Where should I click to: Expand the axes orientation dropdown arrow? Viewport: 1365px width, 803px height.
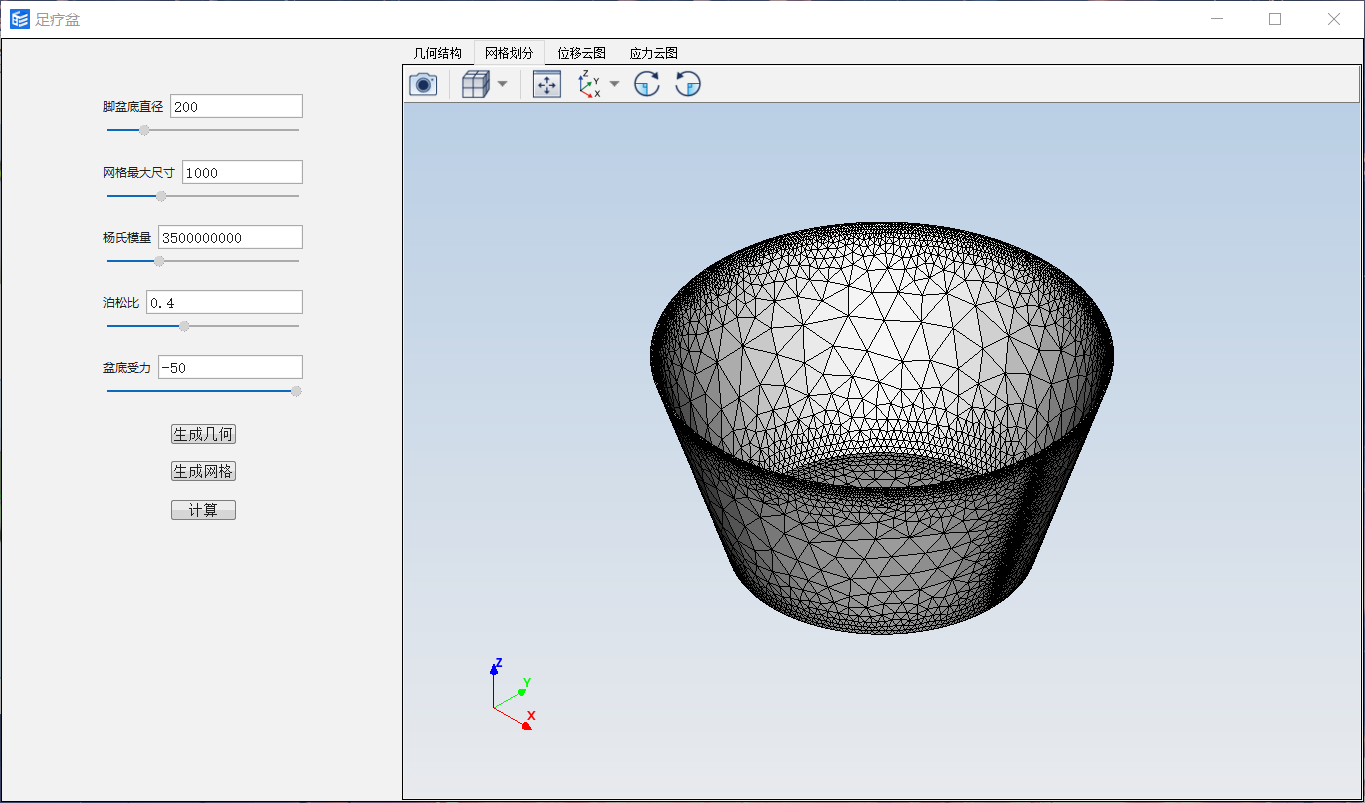[x=614, y=85]
